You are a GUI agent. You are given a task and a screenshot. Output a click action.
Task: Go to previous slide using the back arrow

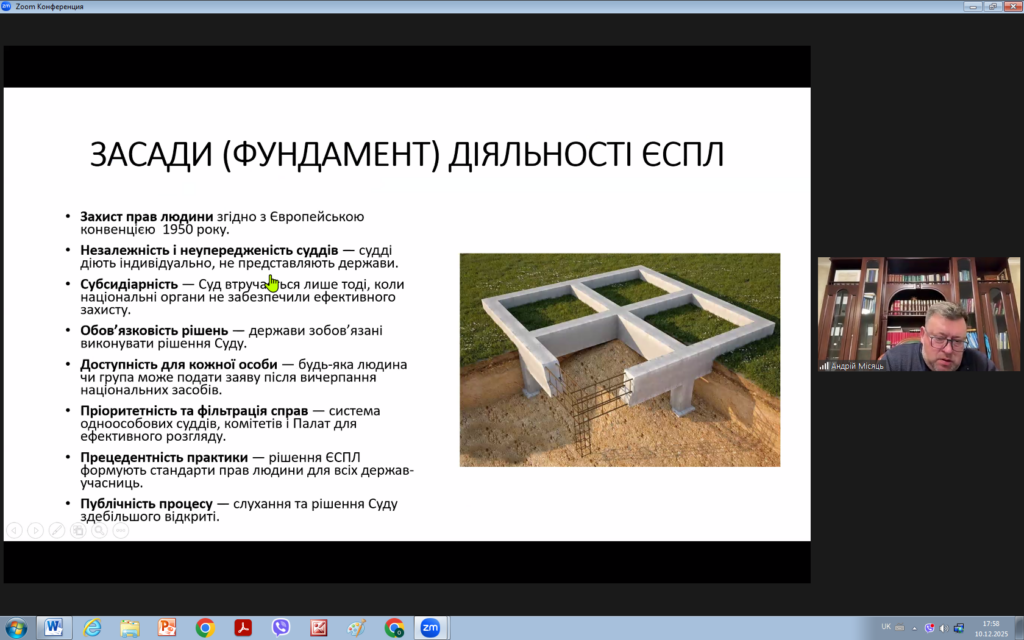point(14,530)
